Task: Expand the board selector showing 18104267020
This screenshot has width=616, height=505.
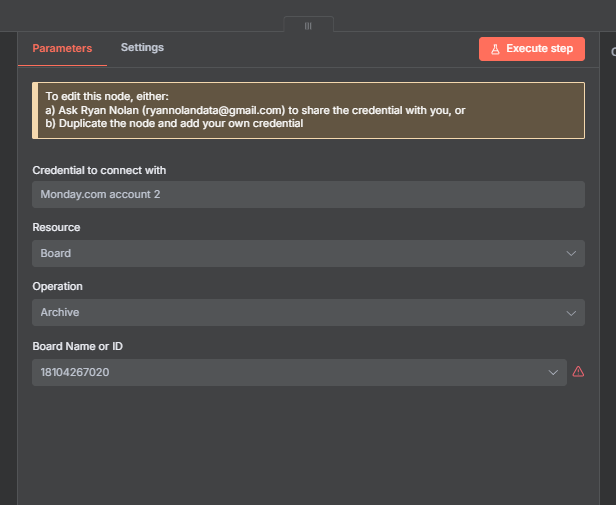Action: [x=290, y=373]
